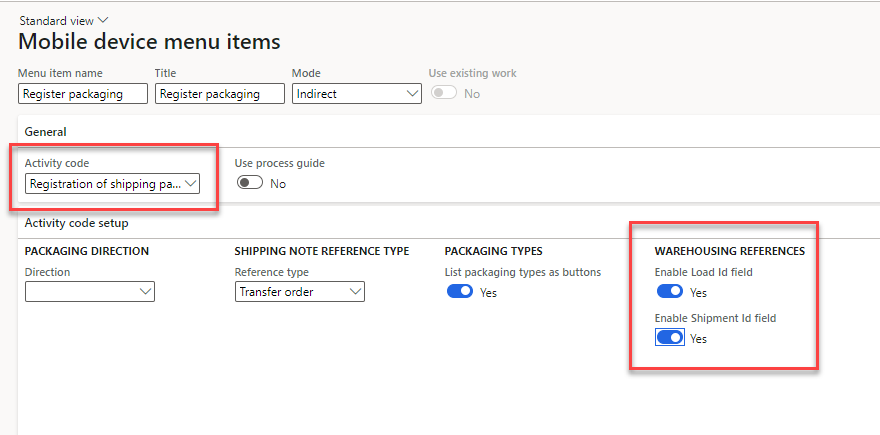Open the Standard view selector chevron
Screen dimensions: 880x435
(x=103, y=20)
